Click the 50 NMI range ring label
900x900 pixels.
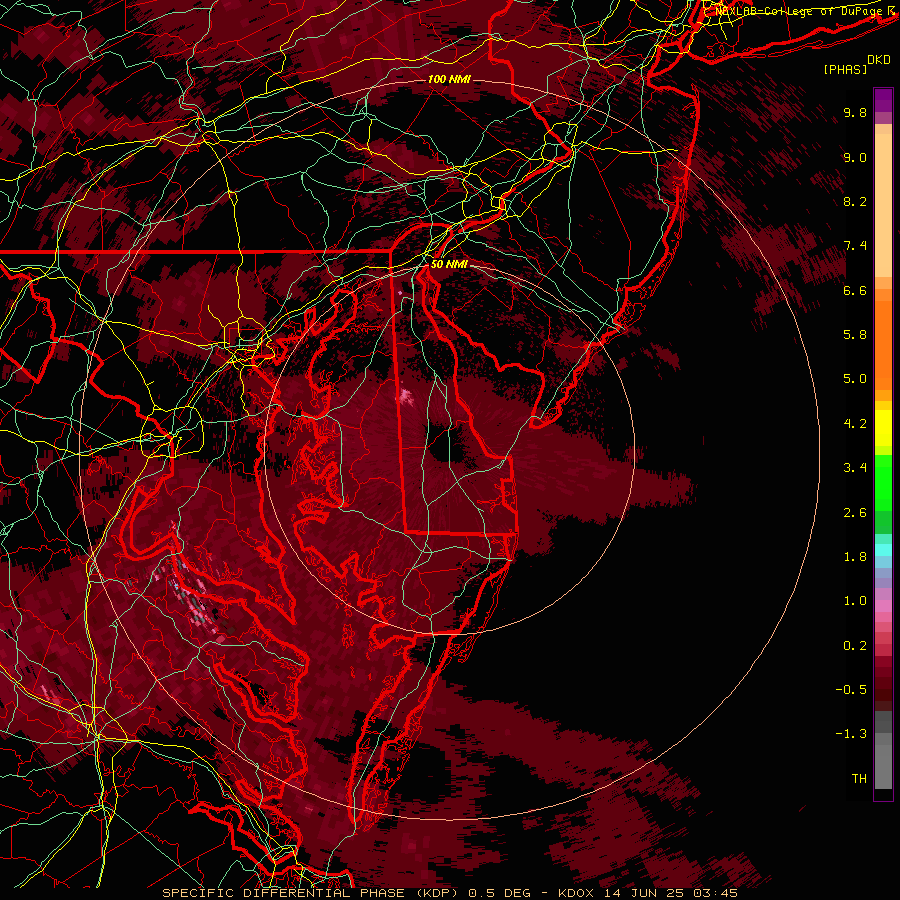coord(449,264)
